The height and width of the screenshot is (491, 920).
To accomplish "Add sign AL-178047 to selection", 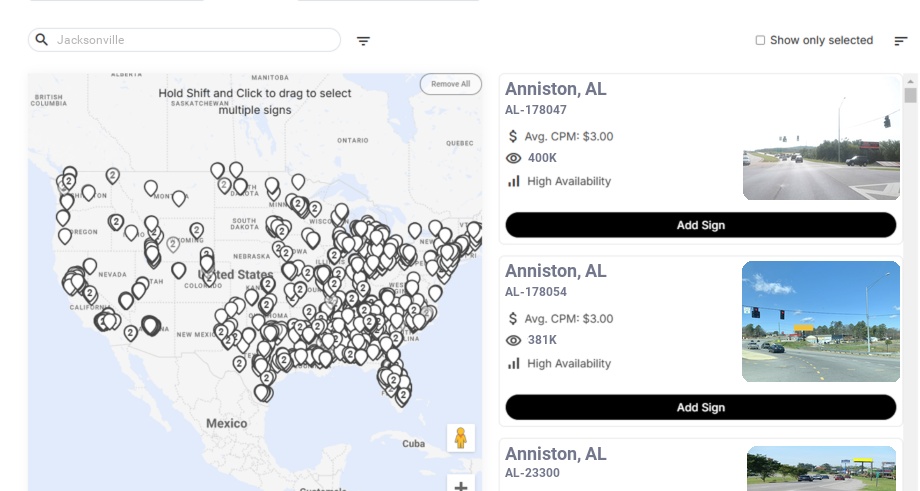I will (x=700, y=225).
